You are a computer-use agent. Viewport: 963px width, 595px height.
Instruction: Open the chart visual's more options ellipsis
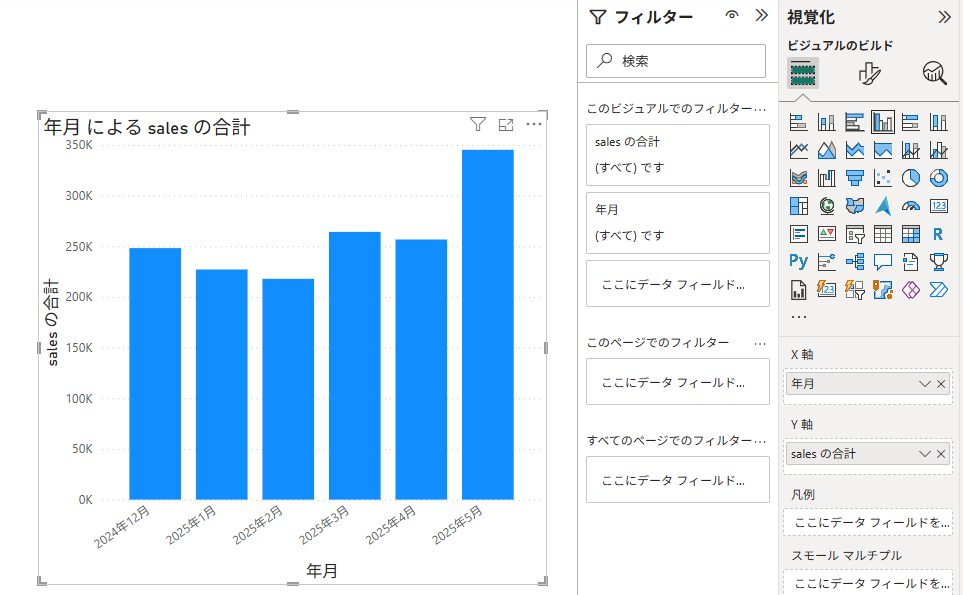[534, 124]
